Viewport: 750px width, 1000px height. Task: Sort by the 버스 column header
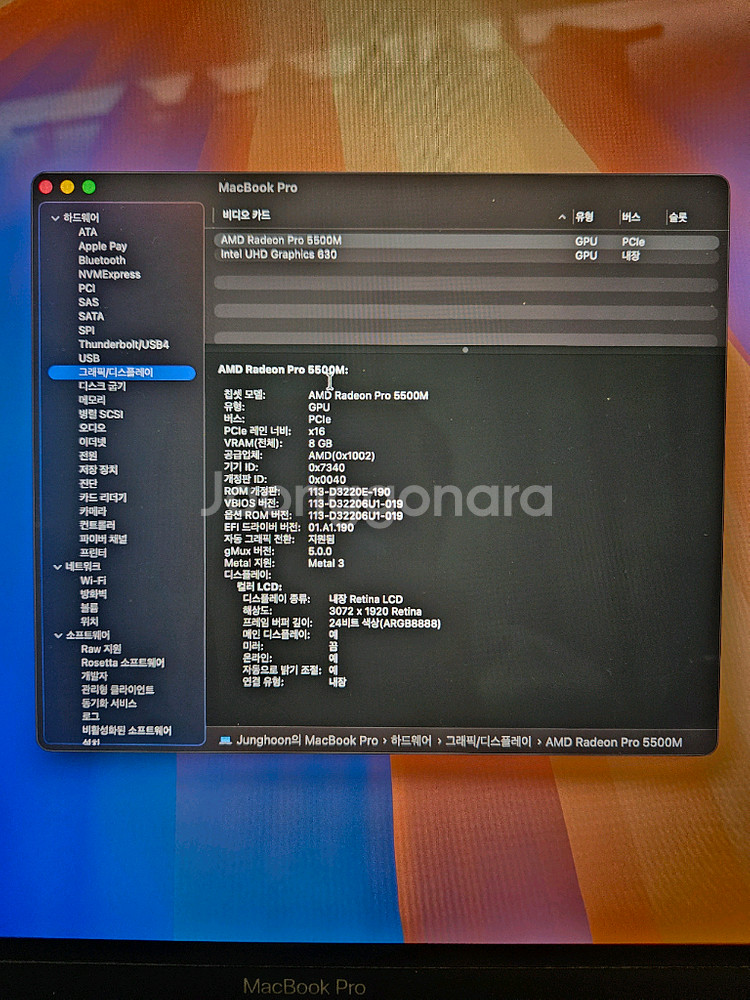(x=631, y=217)
